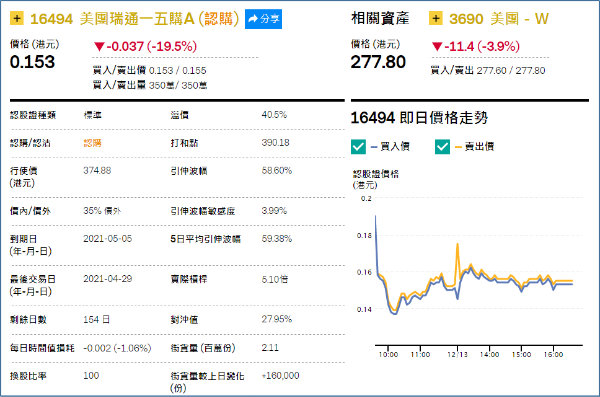Add stock 3690 with yellow plus icon
The image size is (600, 397).
[x=436, y=18]
